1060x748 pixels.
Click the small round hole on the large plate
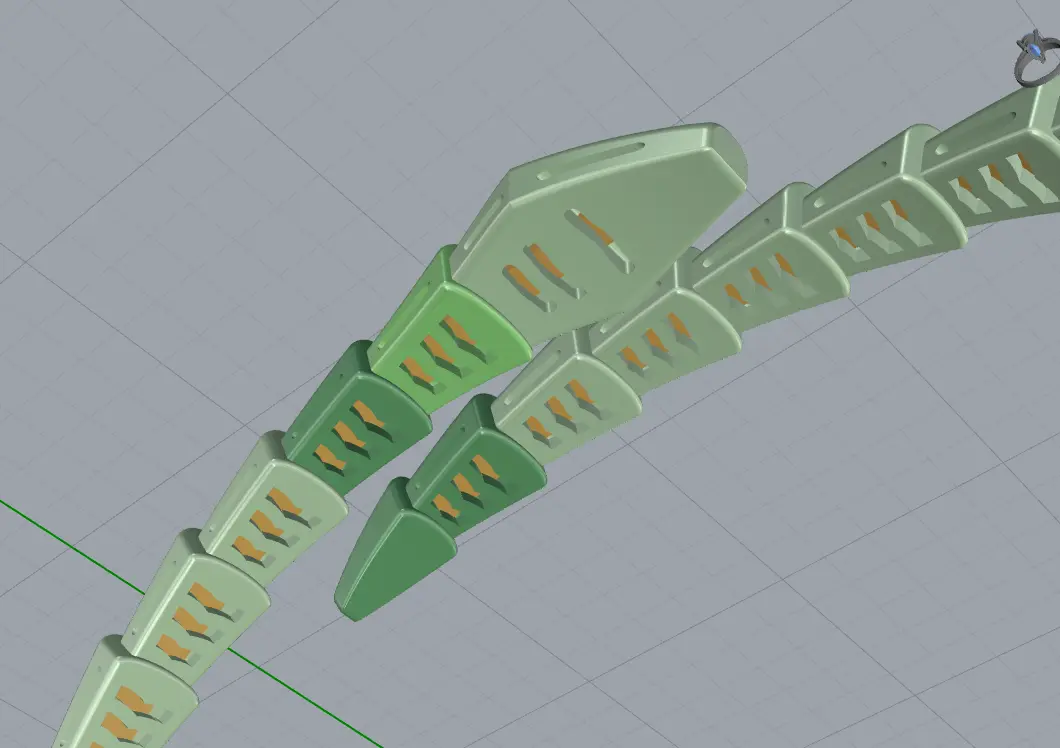pyautogui.click(x=543, y=178)
